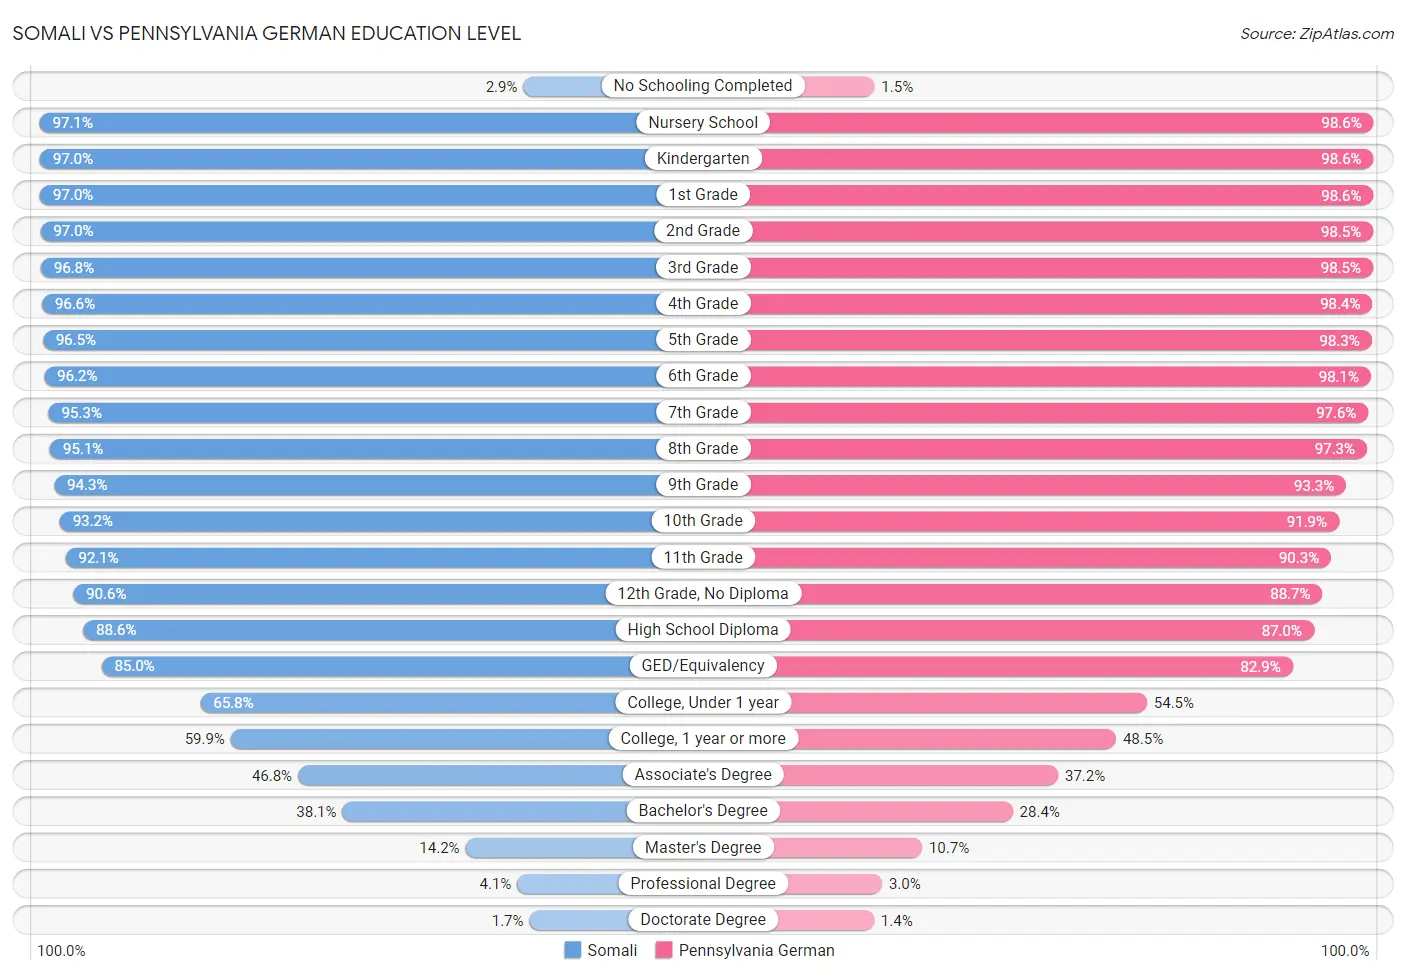Open the Source: ZipAtlas.com link
The image size is (1406, 975).
(x=1317, y=34)
